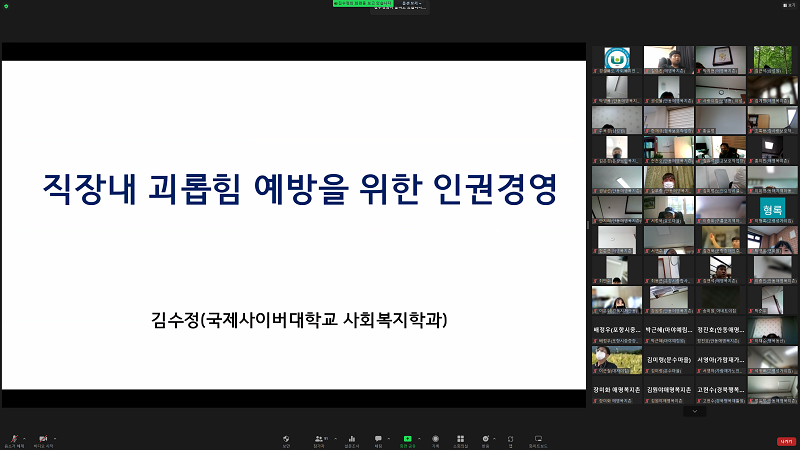Expand the arrow next to the Participants button
The height and width of the screenshot is (450, 800).
(335, 438)
